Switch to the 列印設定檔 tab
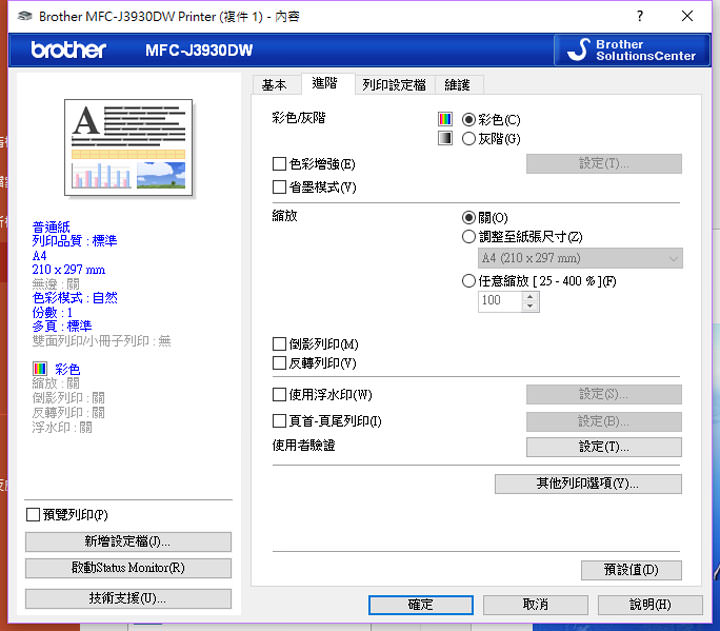 coord(394,85)
